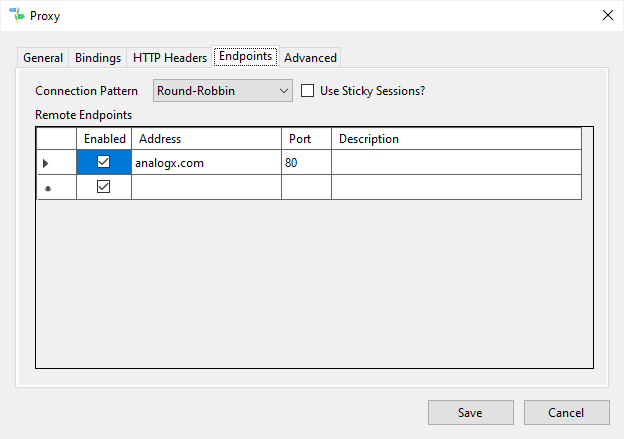Open the Connection Pattern dropdown
The image size is (624, 439).
tap(222, 91)
